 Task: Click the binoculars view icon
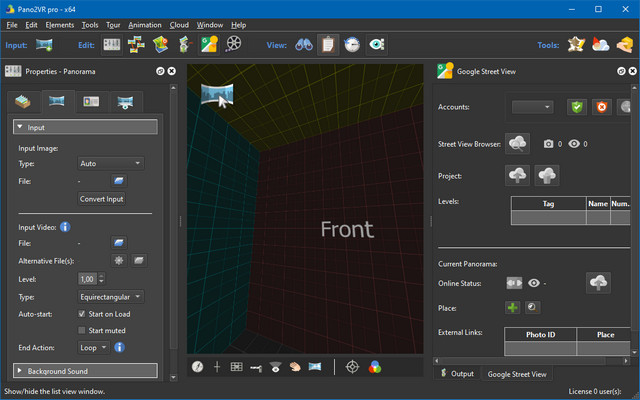[x=302, y=44]
